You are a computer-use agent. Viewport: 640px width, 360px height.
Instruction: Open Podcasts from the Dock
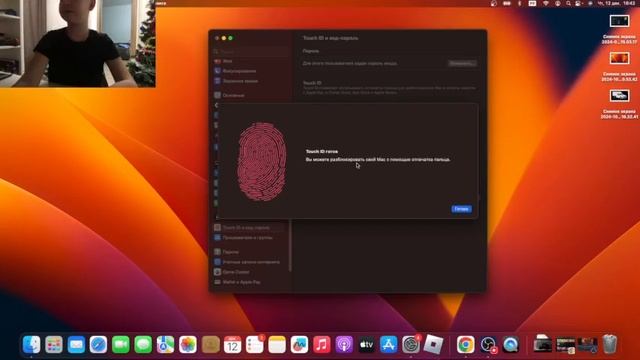pos(344,344)
